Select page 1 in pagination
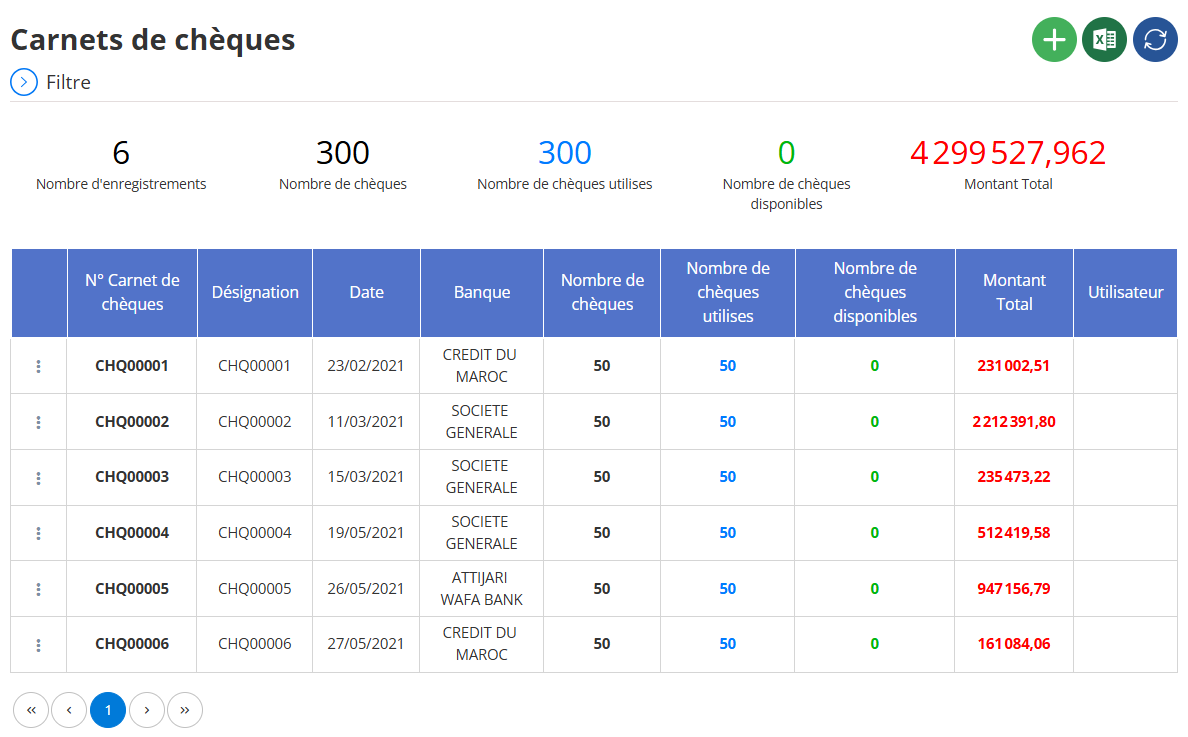This screenshot has width=1188, height=737. 108,710
